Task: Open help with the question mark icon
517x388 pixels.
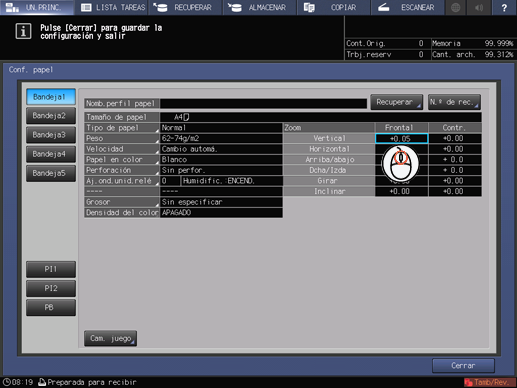Action: click(x=504, y=7)
